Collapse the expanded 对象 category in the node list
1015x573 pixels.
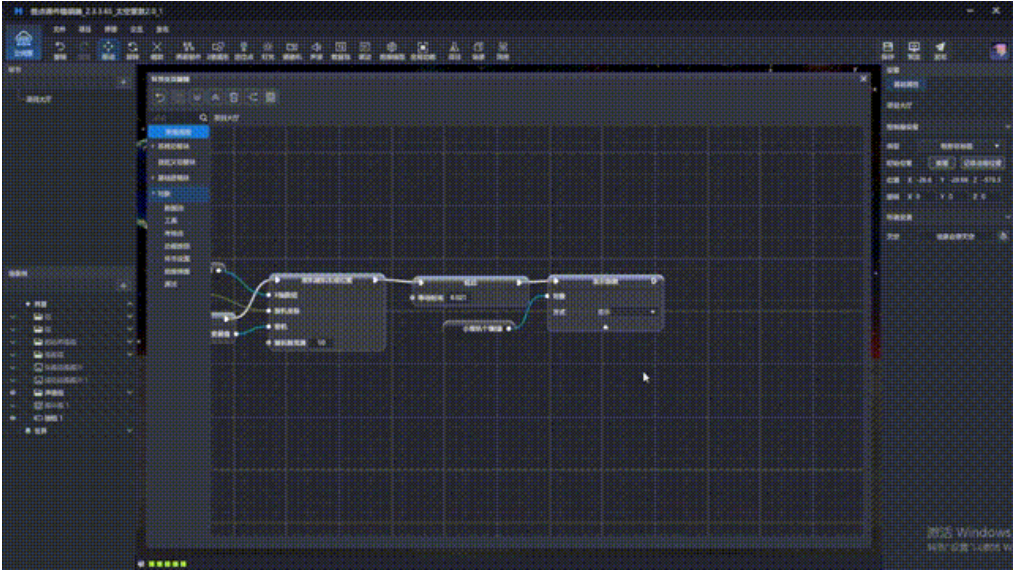click(x=152, y=193)
